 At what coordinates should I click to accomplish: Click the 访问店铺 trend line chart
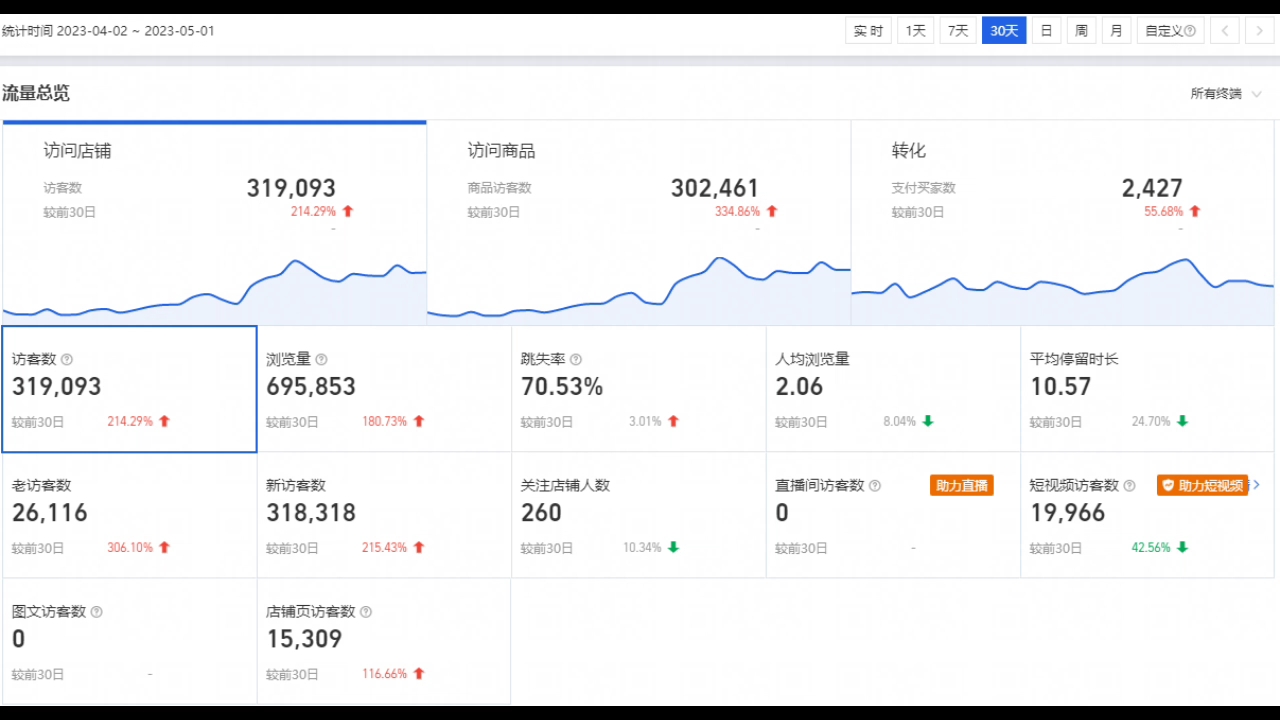click(214, 289)
